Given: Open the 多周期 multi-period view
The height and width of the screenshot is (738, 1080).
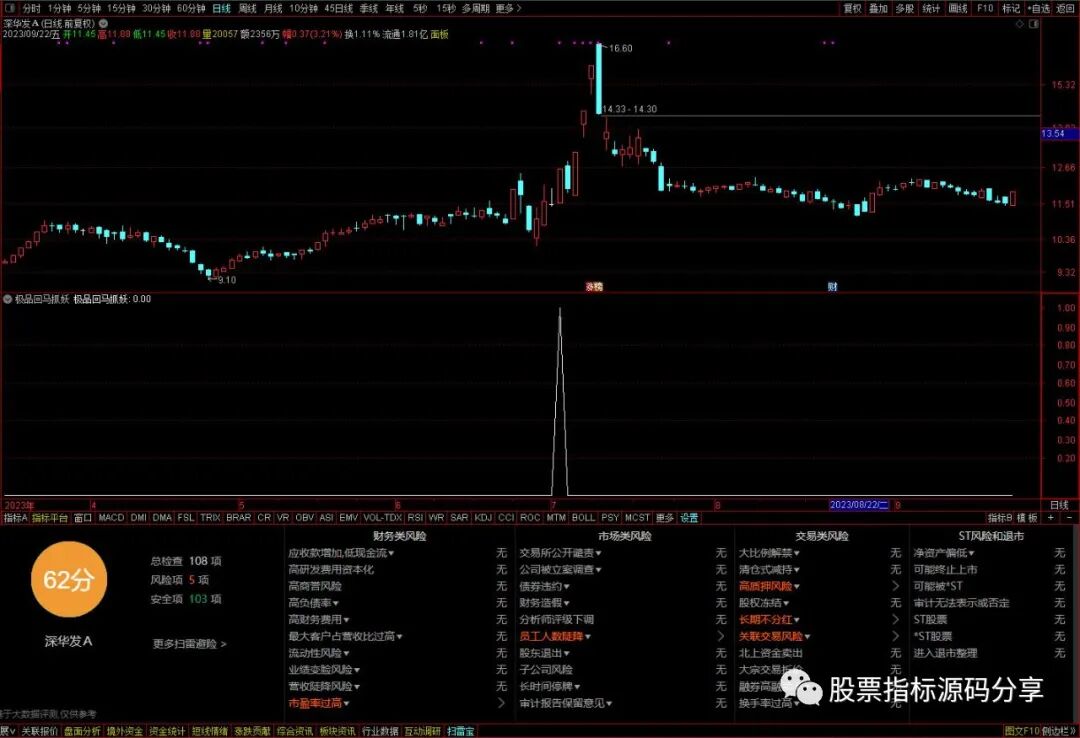Looking at the screenshot, I should [475, 8].
